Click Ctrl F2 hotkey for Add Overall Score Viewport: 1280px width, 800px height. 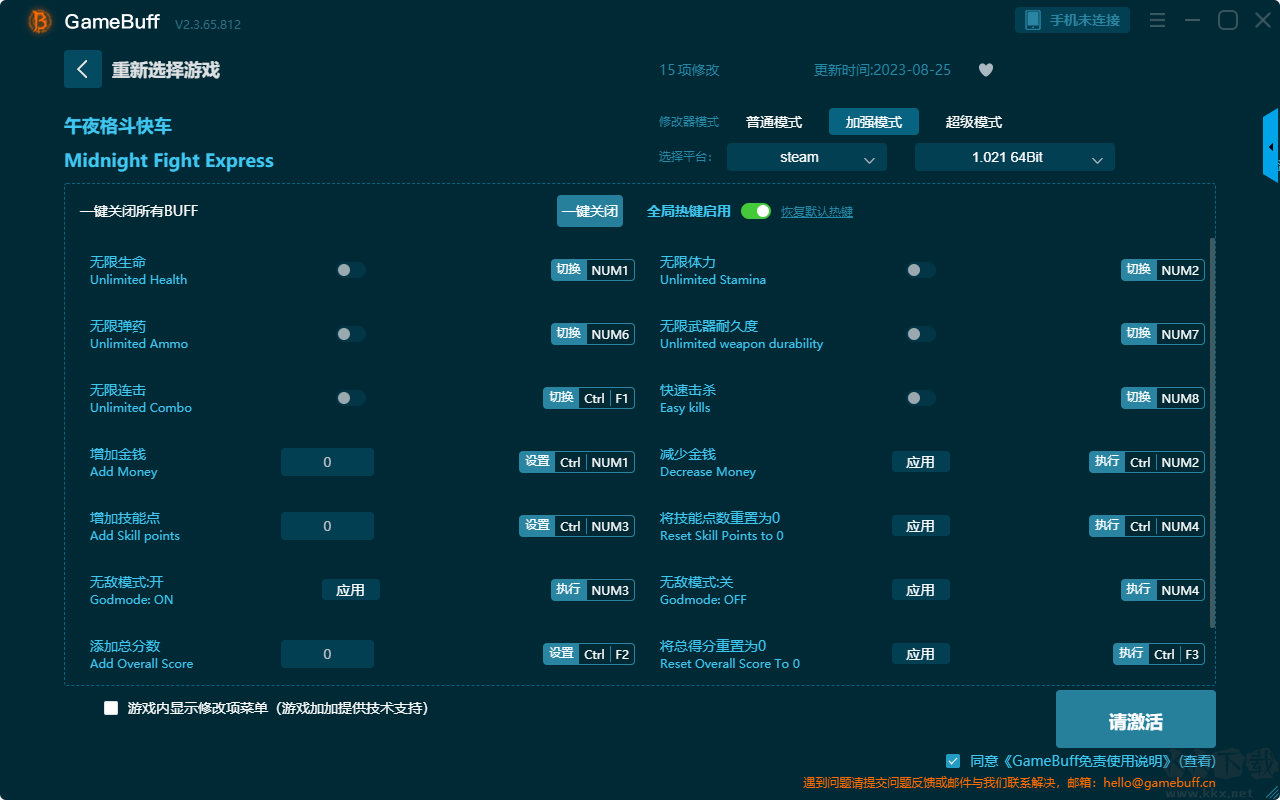coord(589,654)
